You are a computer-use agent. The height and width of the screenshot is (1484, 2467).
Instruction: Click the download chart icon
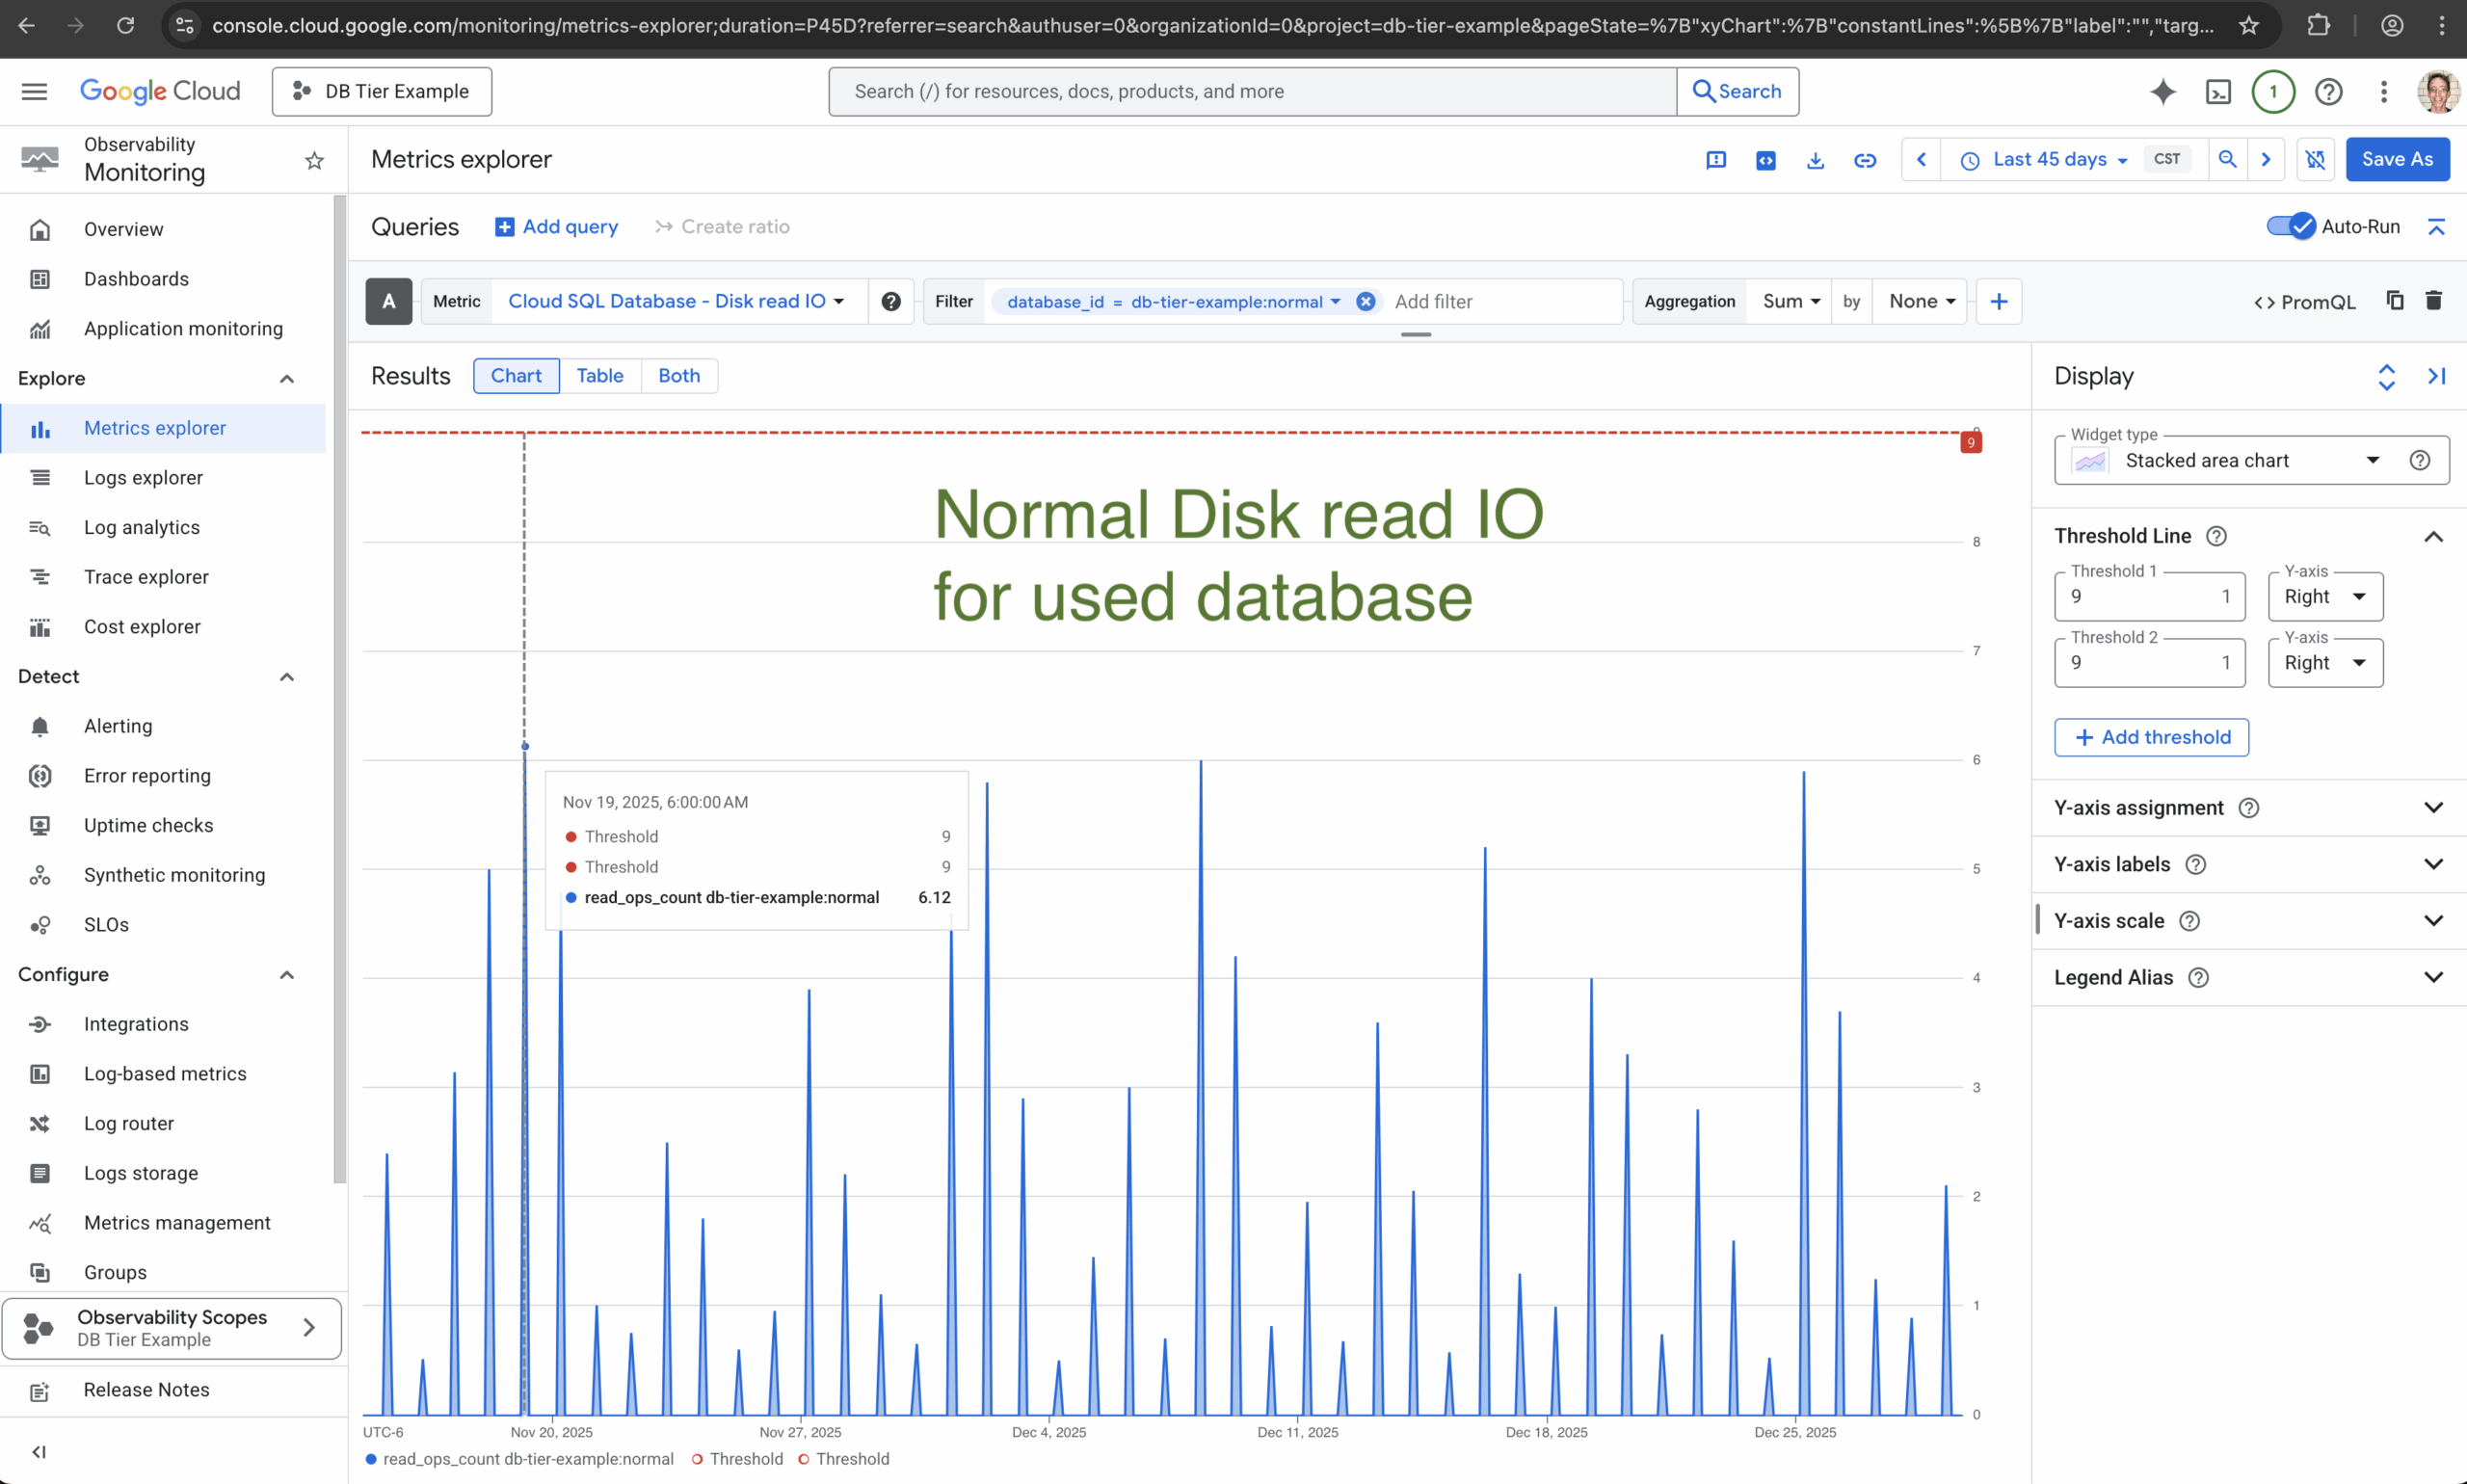tap(1815, 160)
